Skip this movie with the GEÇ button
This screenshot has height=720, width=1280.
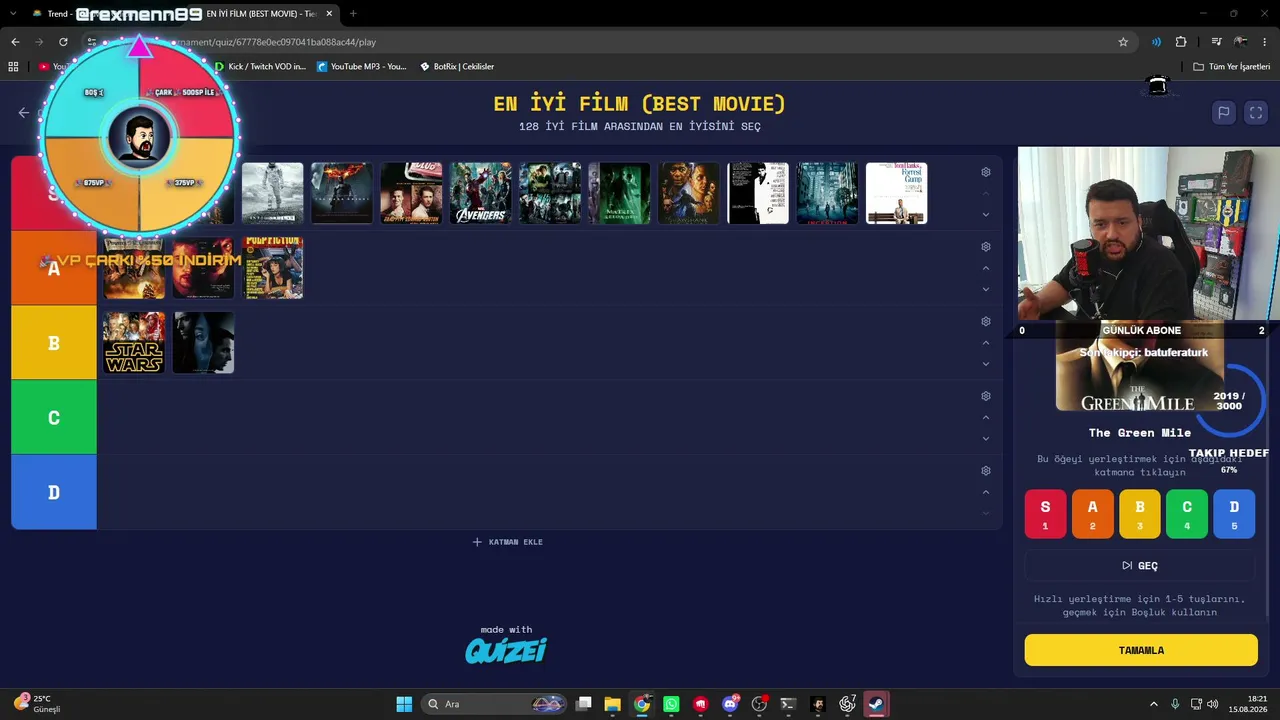1140,566
